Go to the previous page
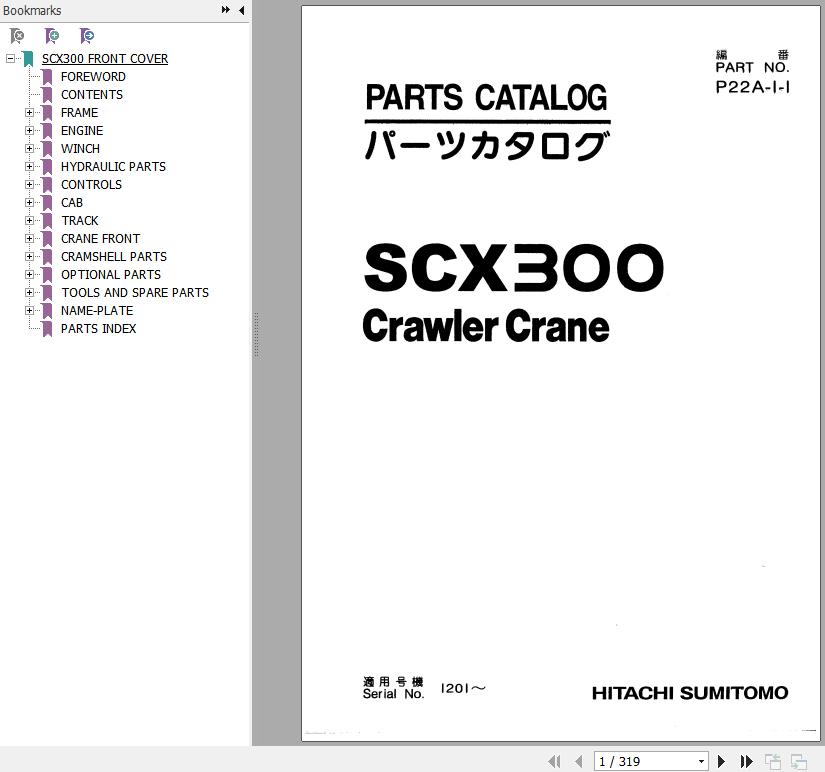The image size is (825, 772). [x=579, y=761]
